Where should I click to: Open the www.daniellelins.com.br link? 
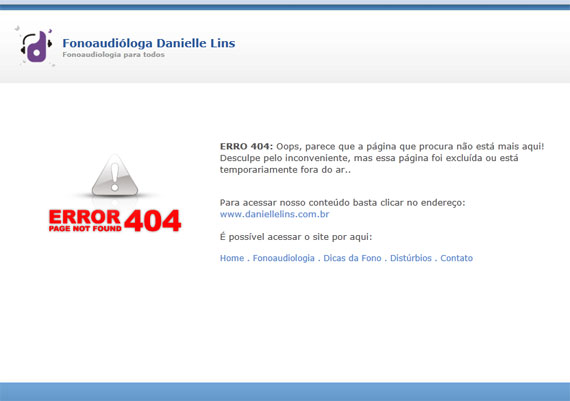click(274, 214)
